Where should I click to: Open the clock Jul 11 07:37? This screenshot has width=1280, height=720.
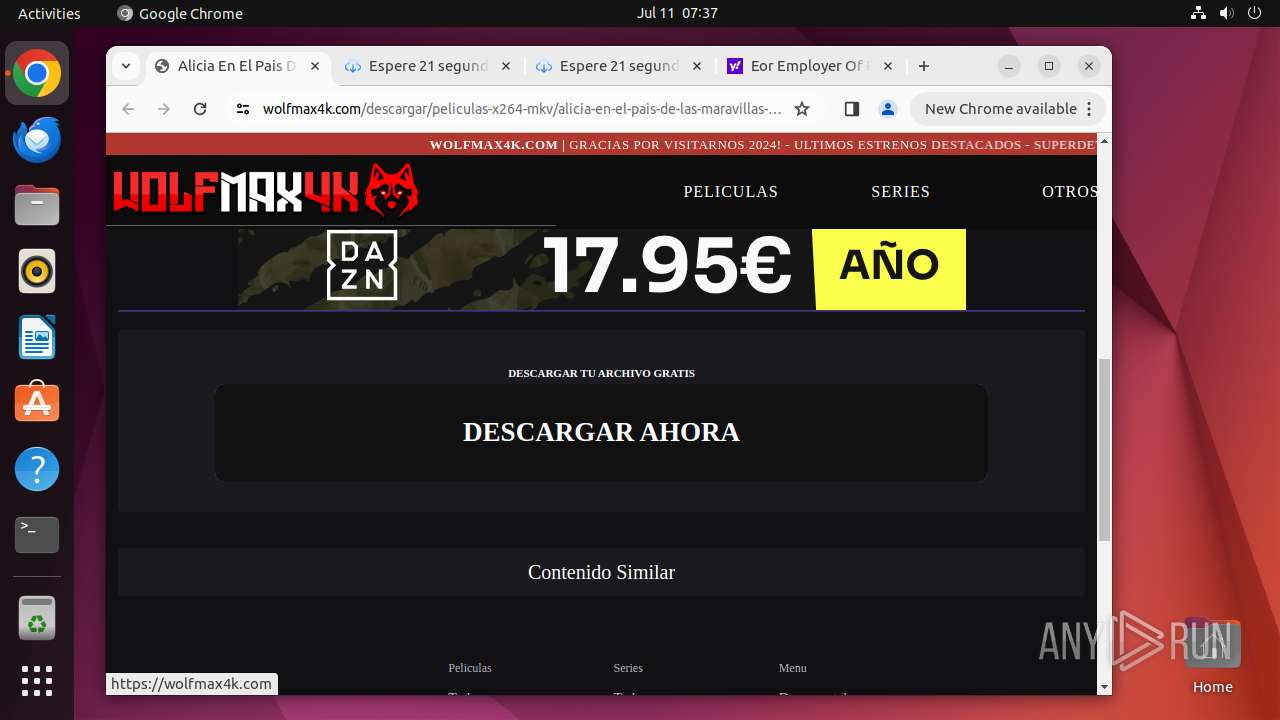(x=677, y=13)
